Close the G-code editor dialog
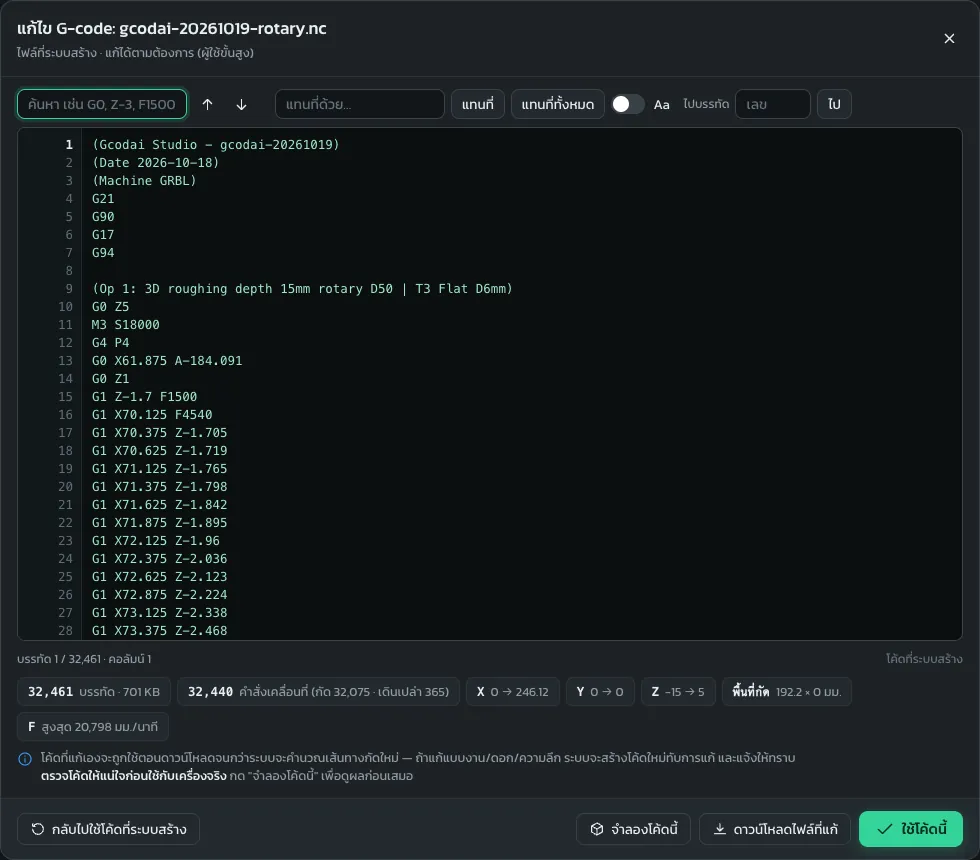 point(949,39)
